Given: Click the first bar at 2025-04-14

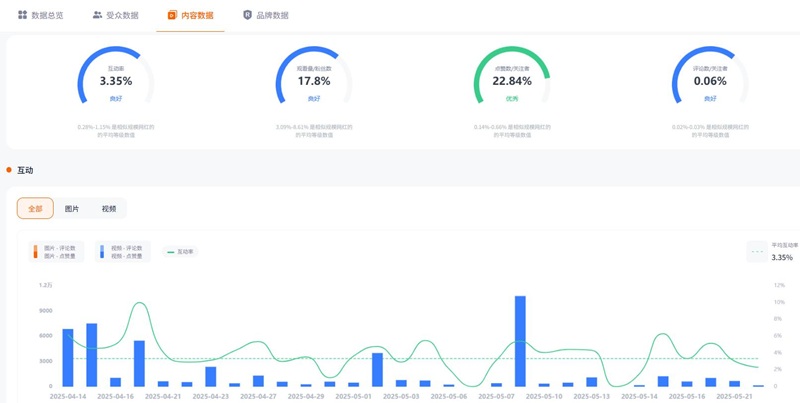Looking at the screenshot, I should pyautogui.click(x=68, y=357).
